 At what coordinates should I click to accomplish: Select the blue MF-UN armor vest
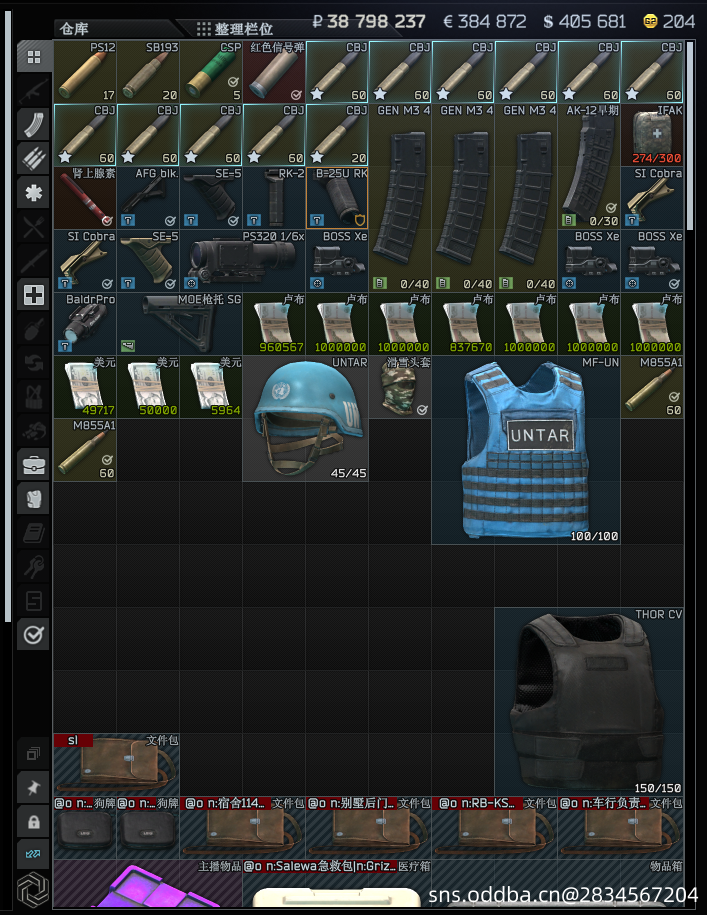(526, 450)
